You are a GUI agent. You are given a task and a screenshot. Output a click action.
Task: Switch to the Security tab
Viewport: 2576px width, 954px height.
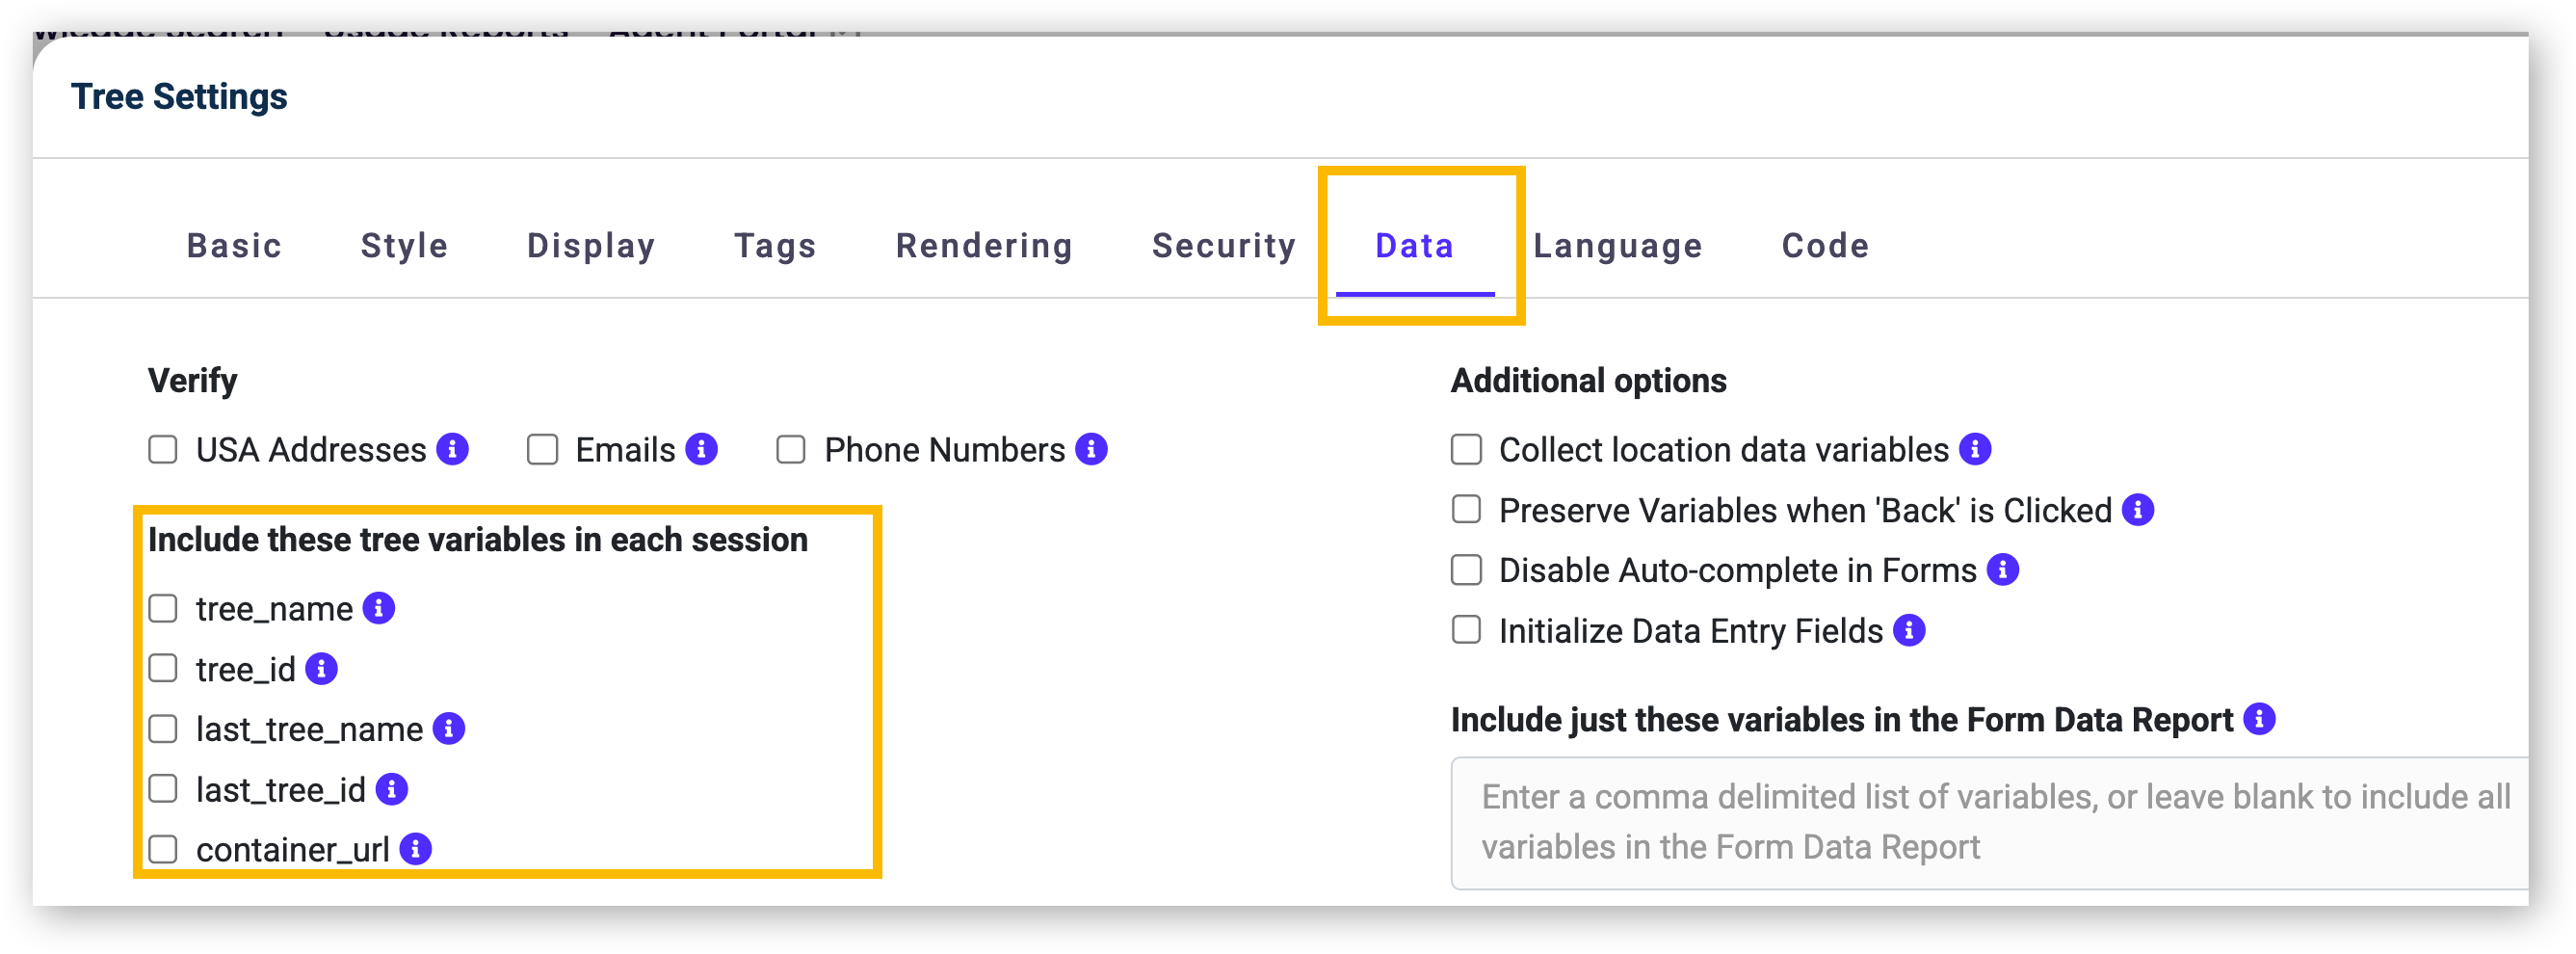(1224, 246)
